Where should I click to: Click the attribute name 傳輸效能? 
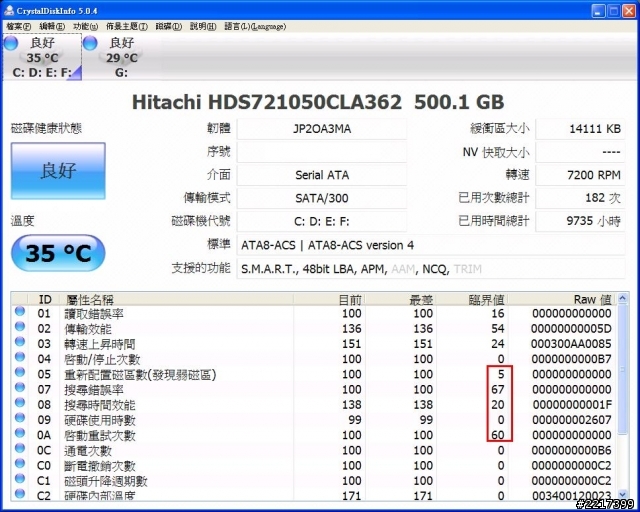pyautogui.click(x=88, y=329)
